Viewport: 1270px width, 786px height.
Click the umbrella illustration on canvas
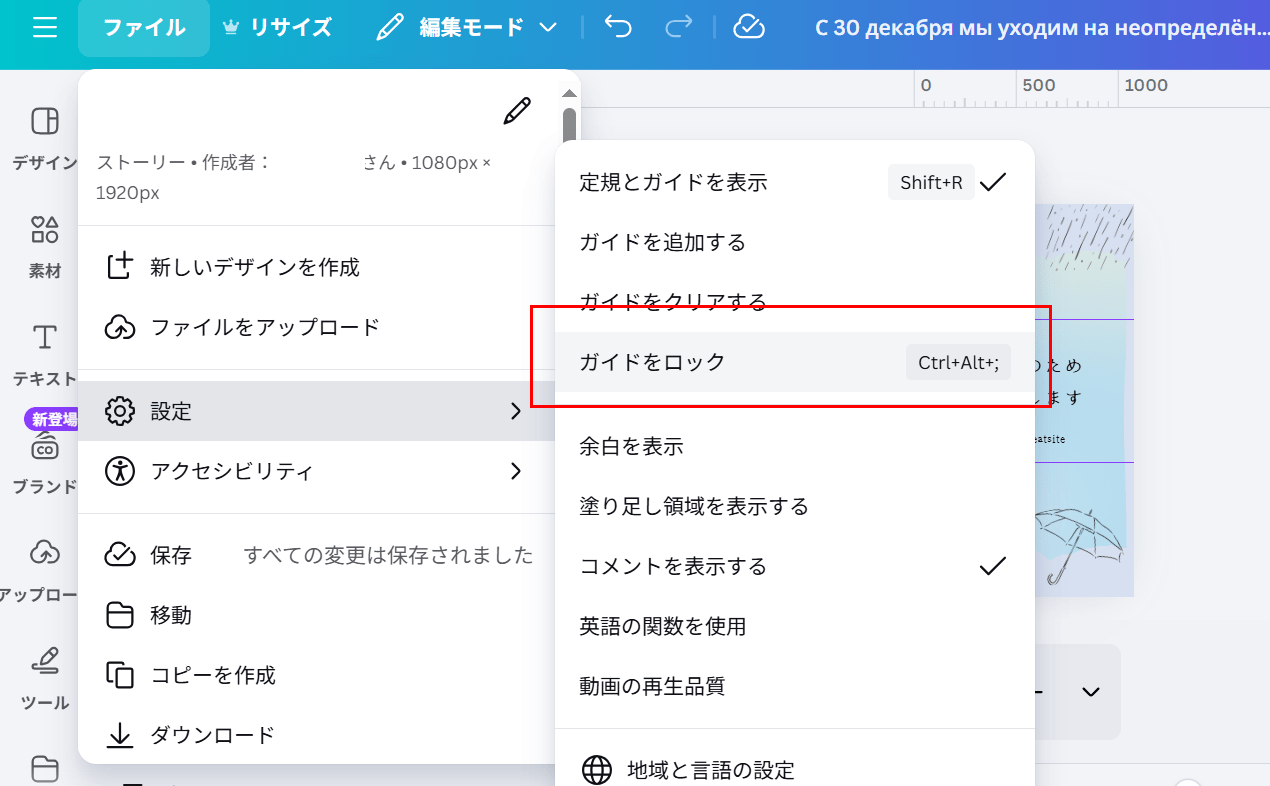click(1077, 544)
